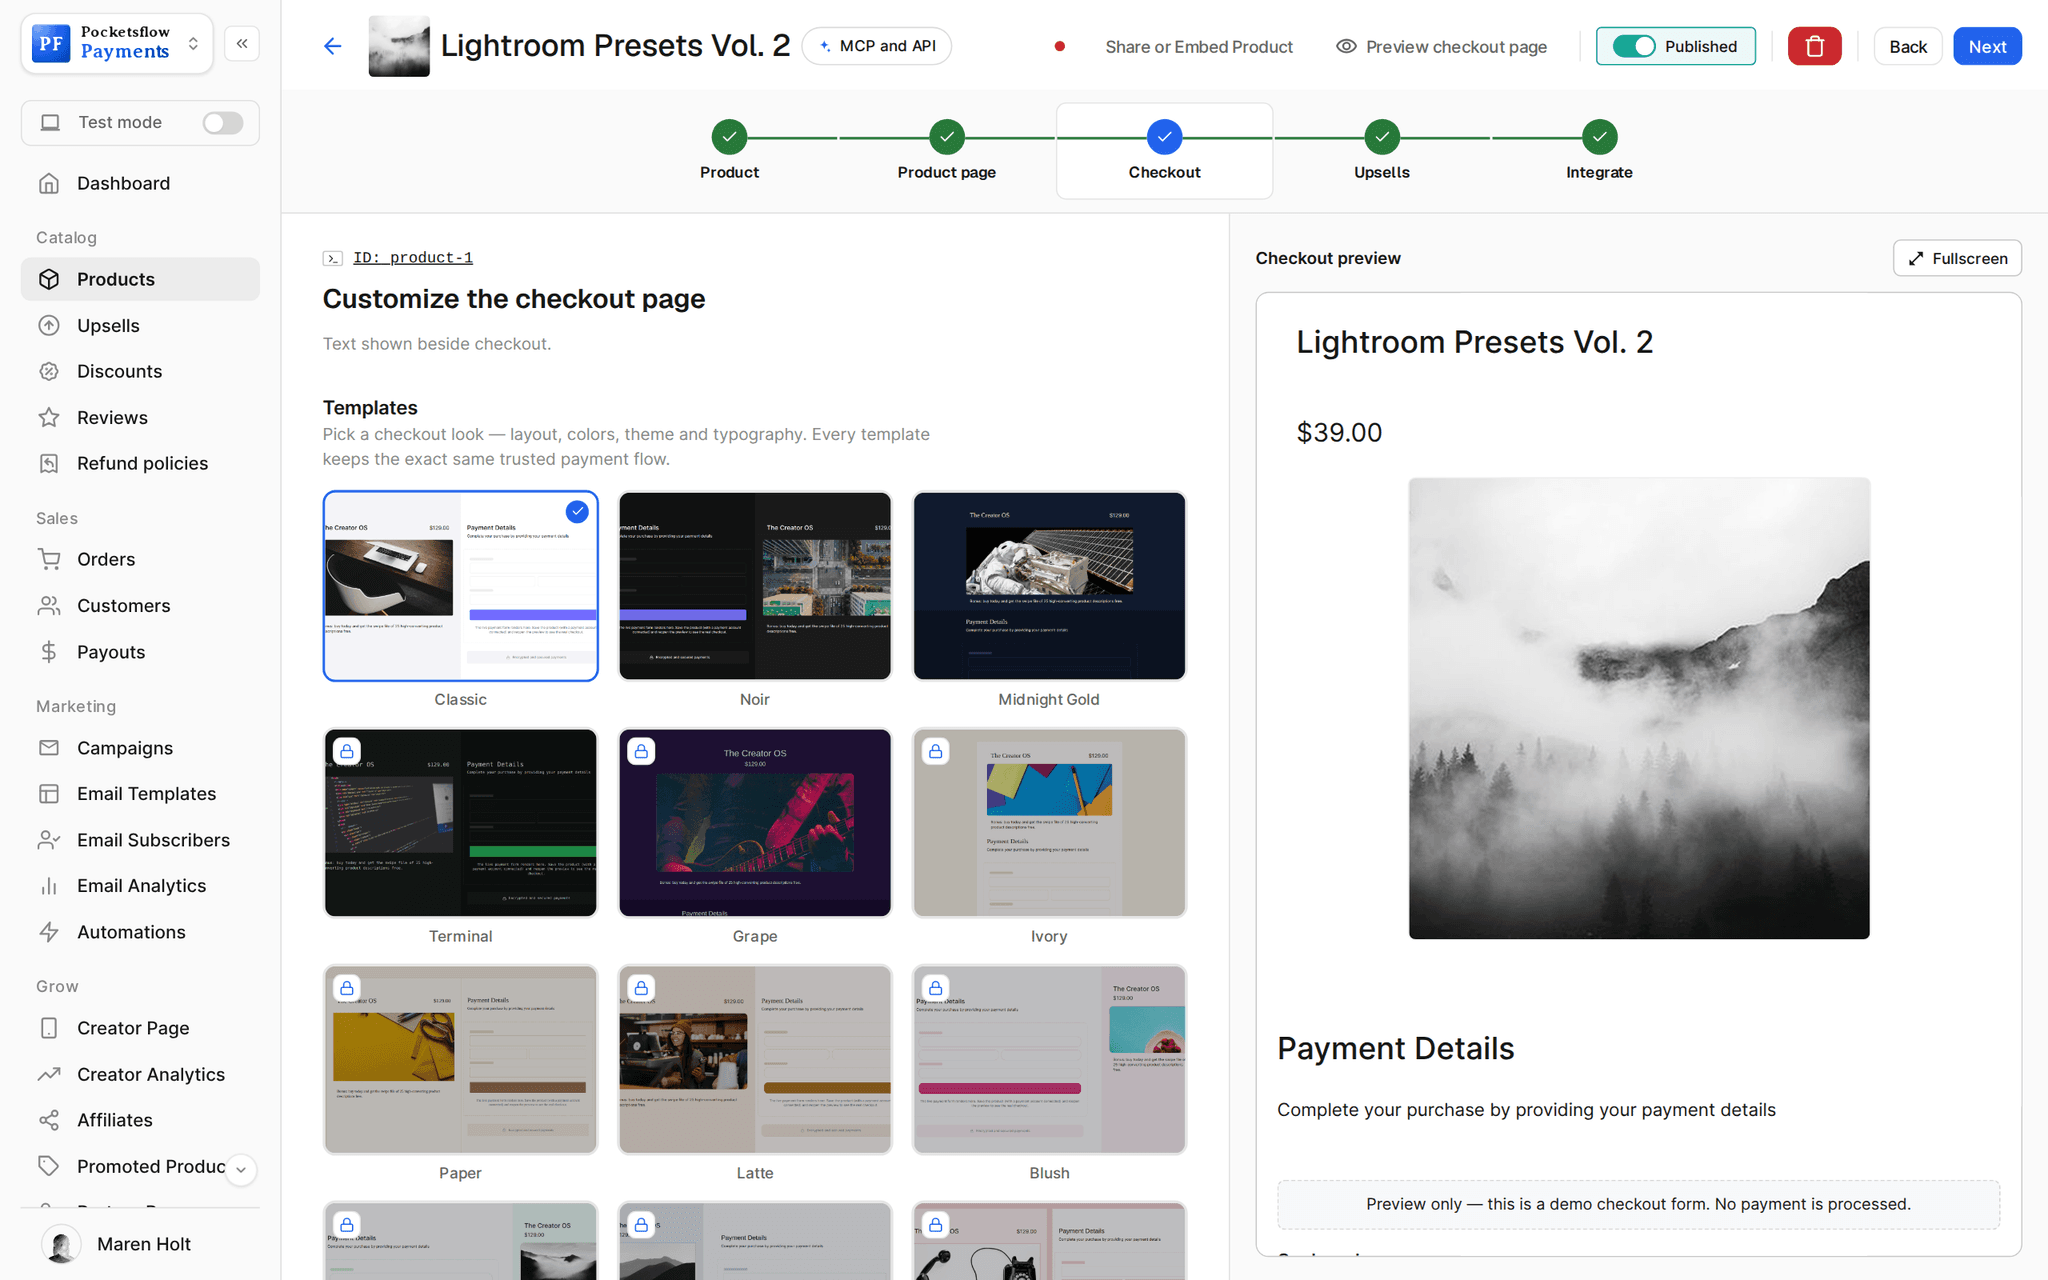Click the terminal icon beside ID: product-1

coord(333,258)
